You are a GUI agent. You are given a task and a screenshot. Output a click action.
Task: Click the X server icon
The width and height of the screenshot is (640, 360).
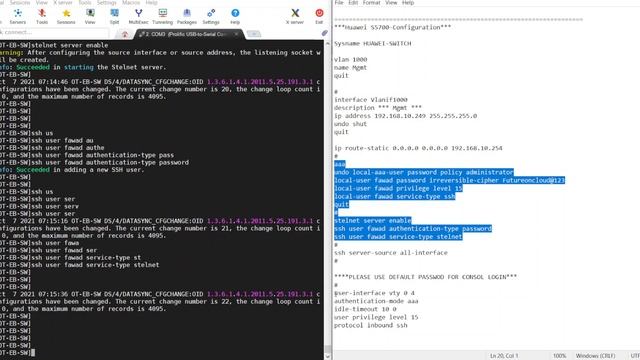[x=295, y=17]
